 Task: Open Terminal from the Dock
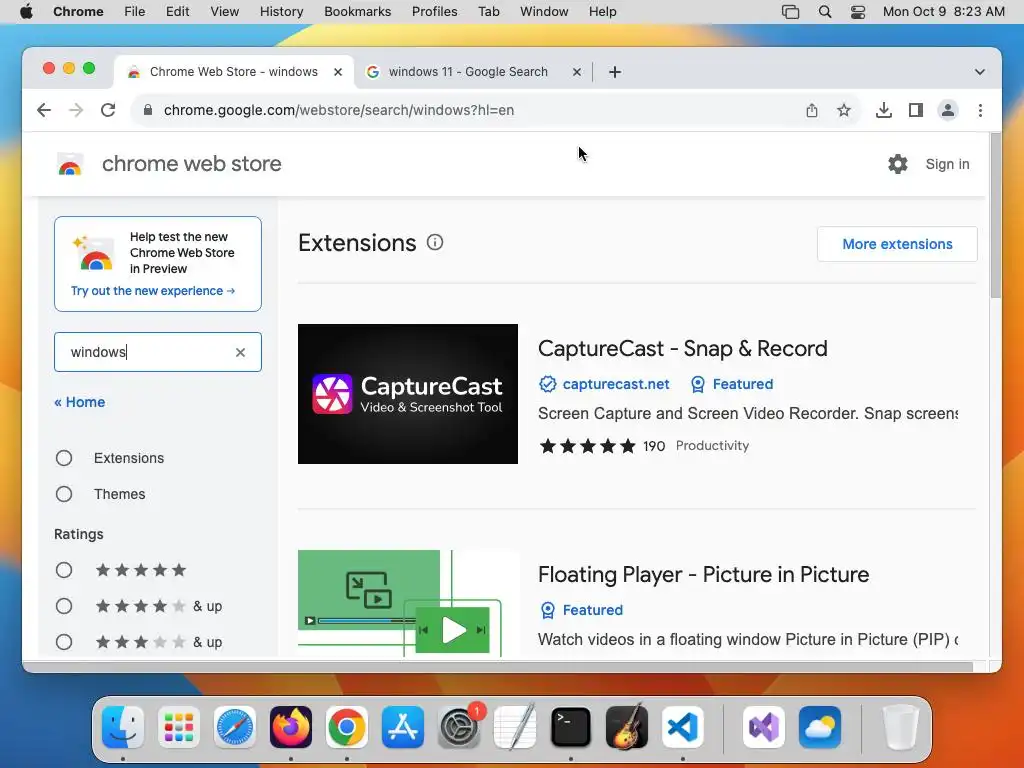click(571, 727)
